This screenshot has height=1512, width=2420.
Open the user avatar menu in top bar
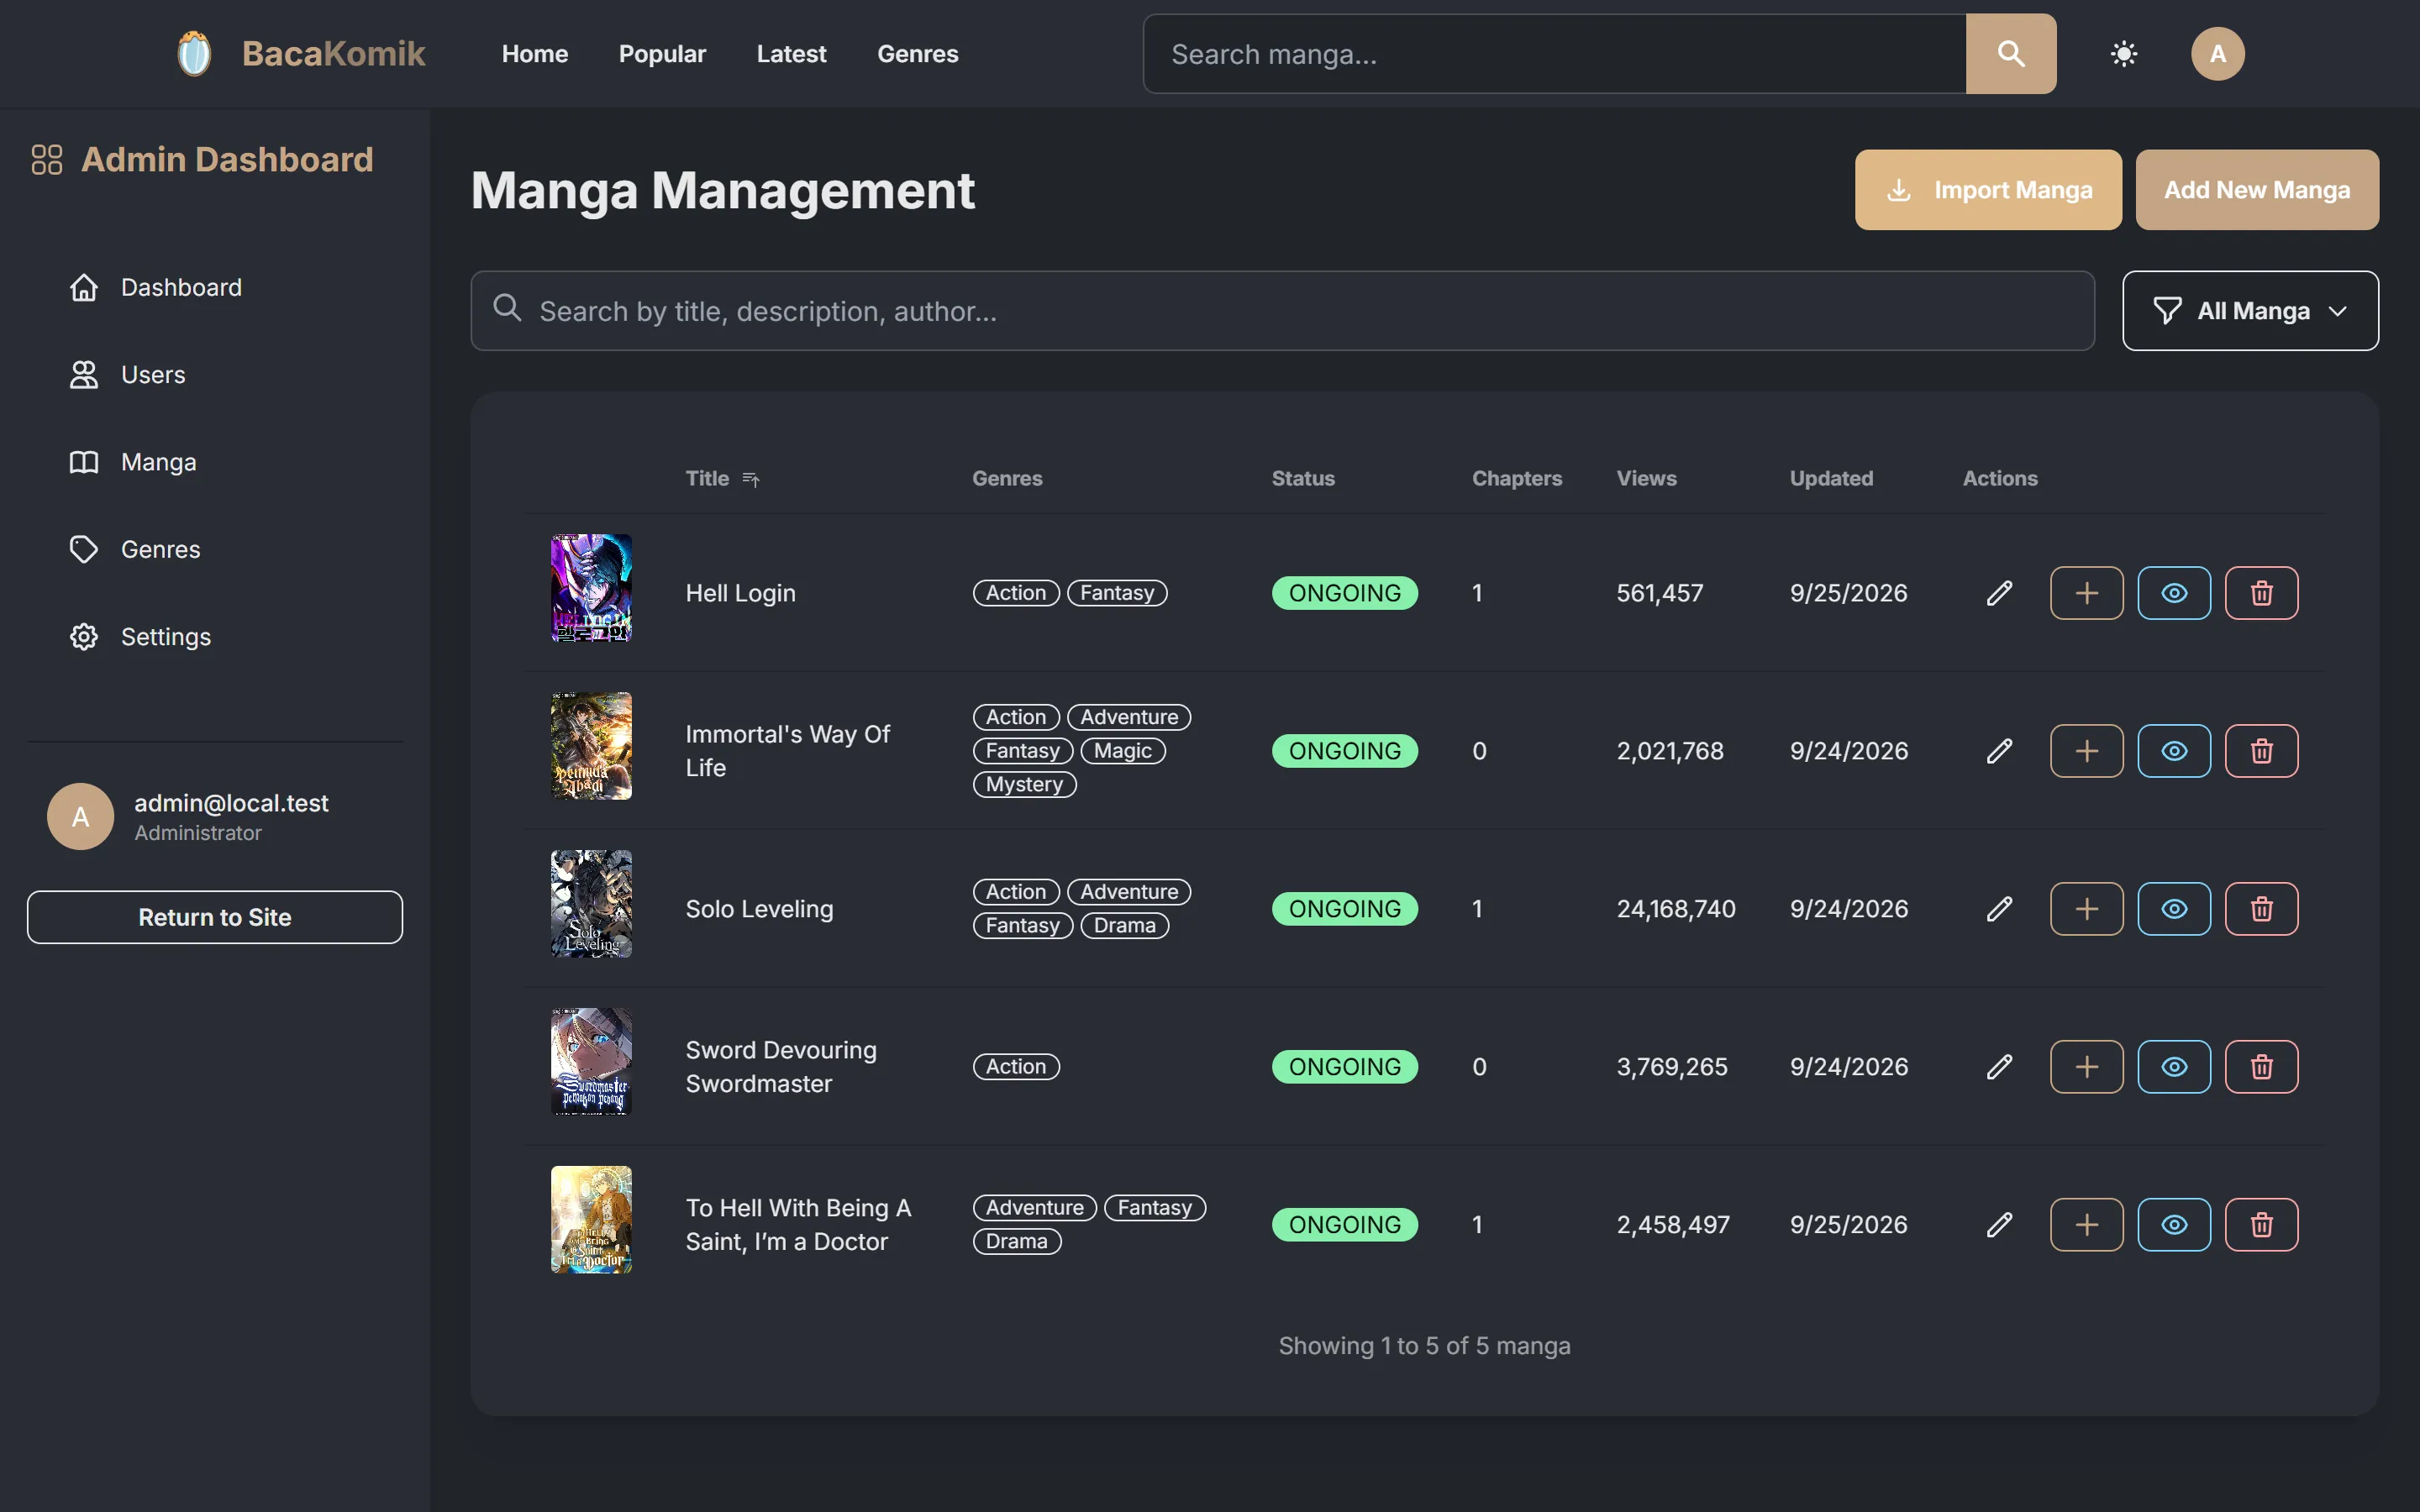(x=2217, y=54)
